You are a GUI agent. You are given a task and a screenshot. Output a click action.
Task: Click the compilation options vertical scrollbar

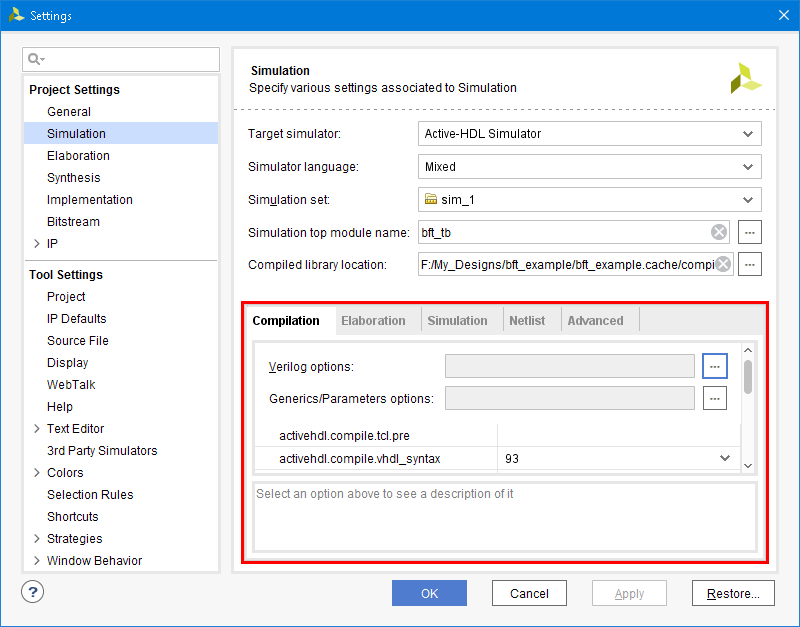(x=748, y=377)
